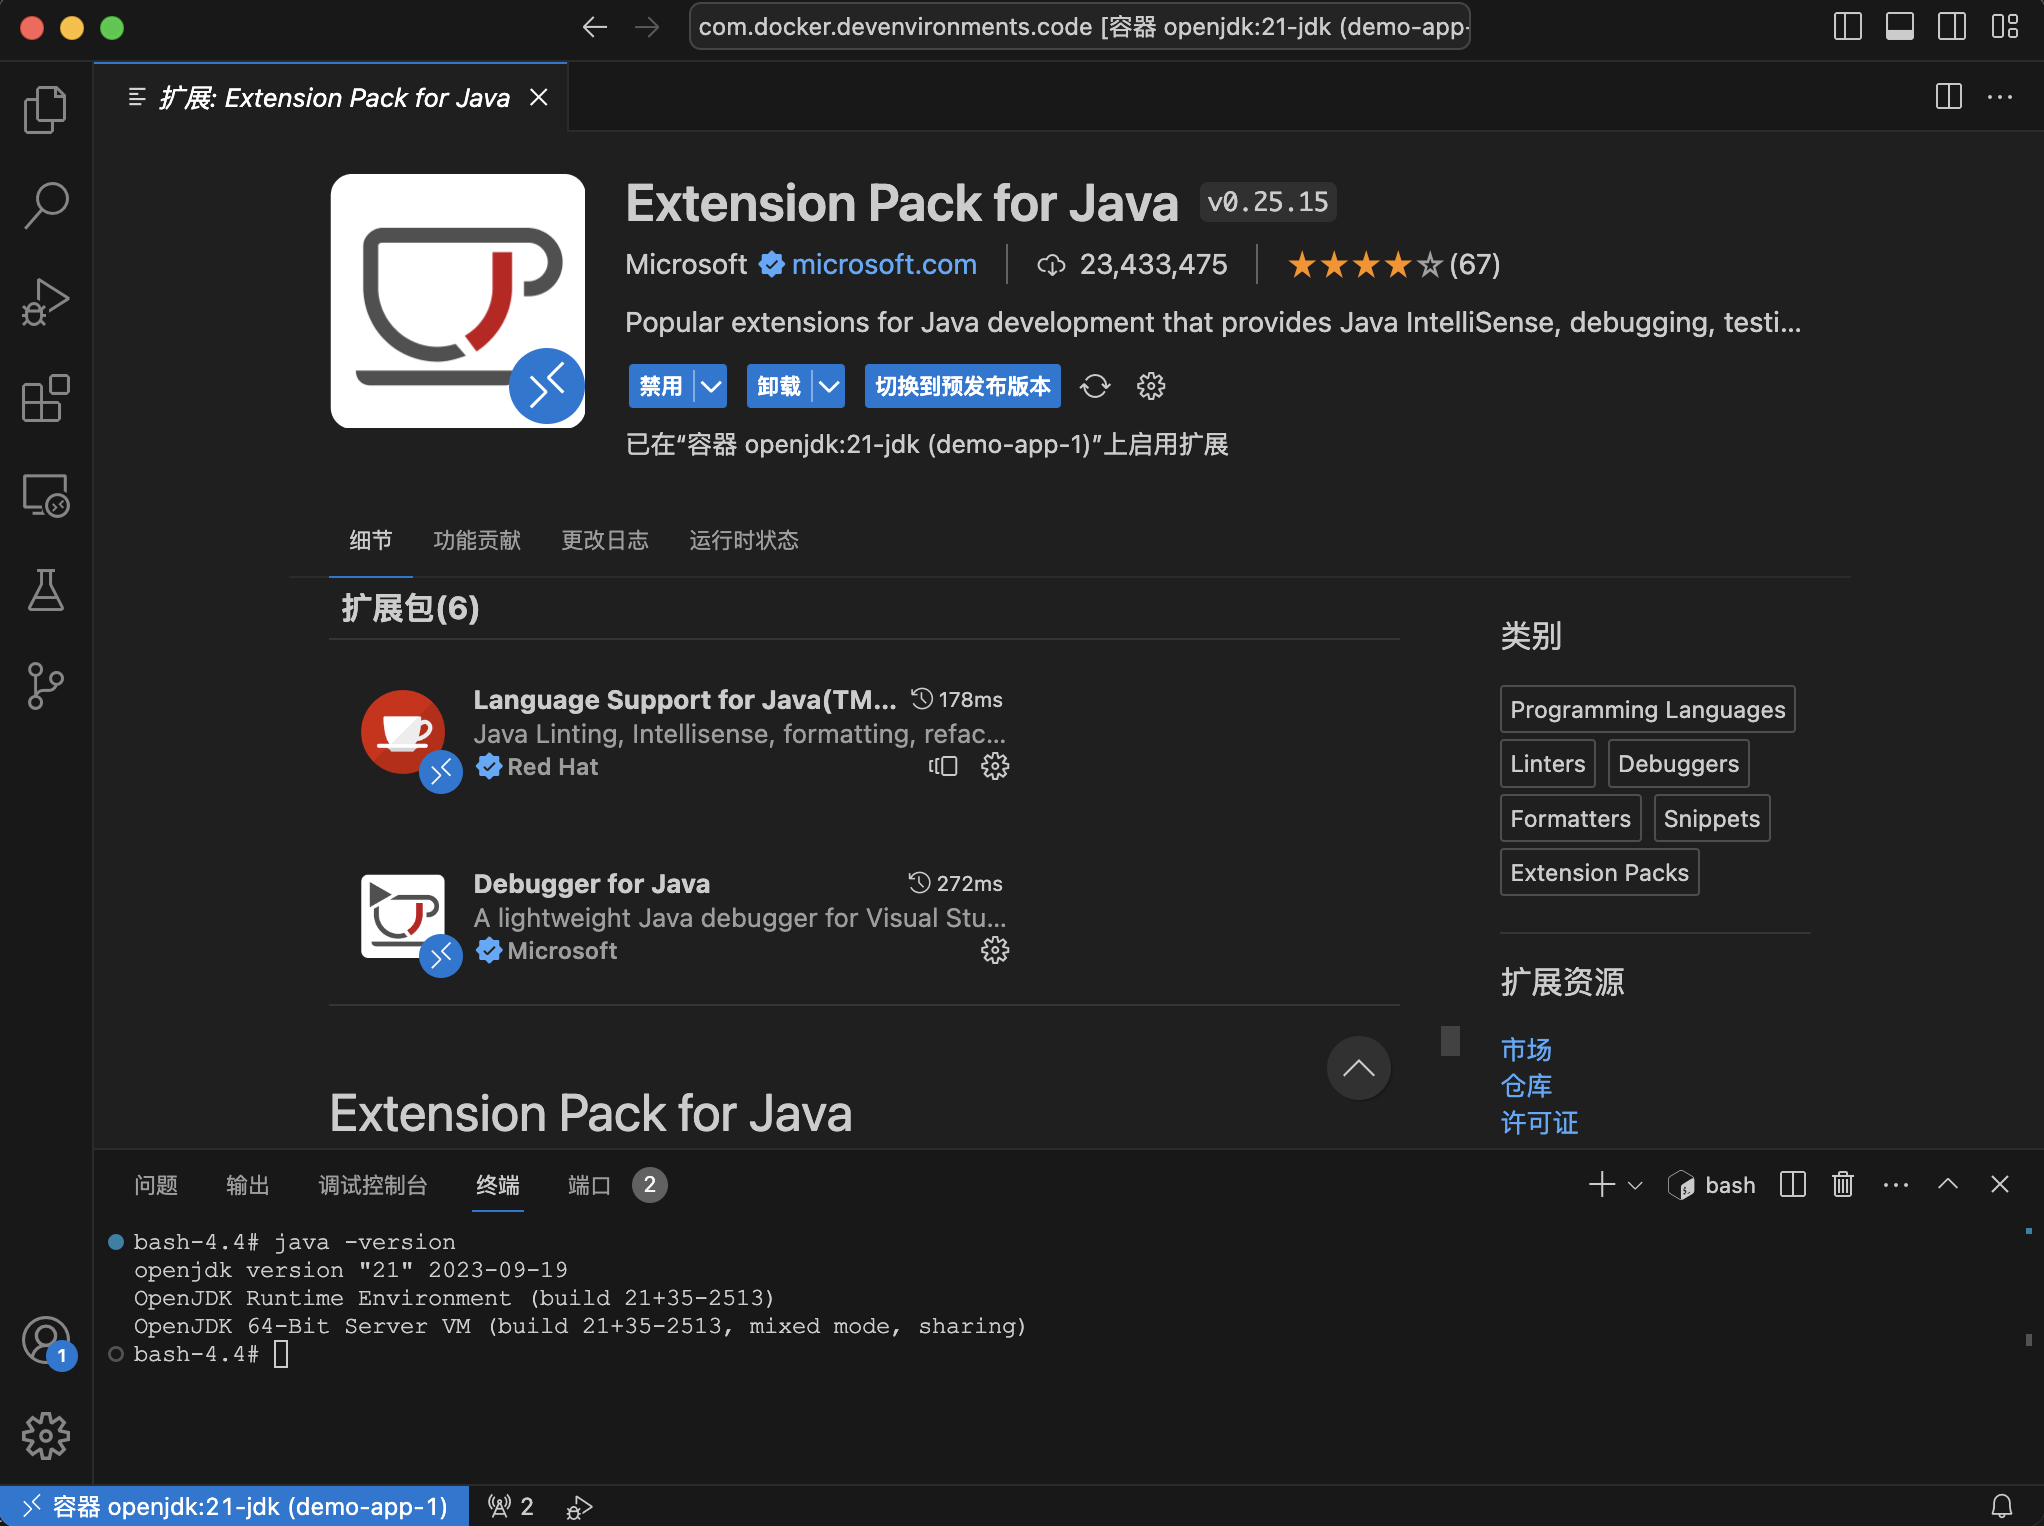Select the 功能贡献 tab
The image size is (2044, 1526).
(477, 540)
